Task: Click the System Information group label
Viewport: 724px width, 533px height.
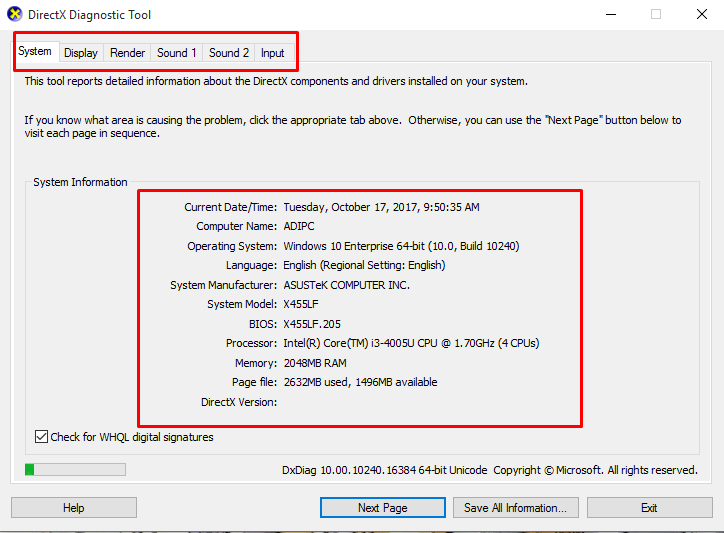Action: coord(80,182)
